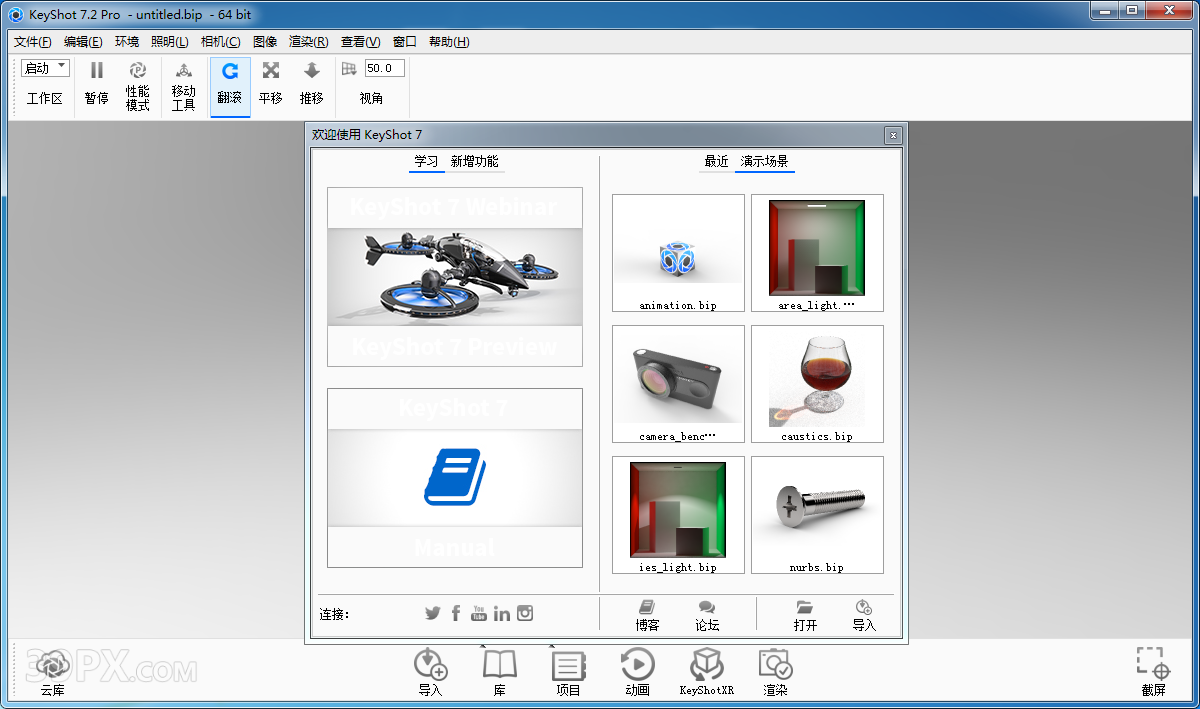1200x709 pixels.
Task: Click the Pause (暂停) toolbar icon
Action: click(x=96, y=72)
